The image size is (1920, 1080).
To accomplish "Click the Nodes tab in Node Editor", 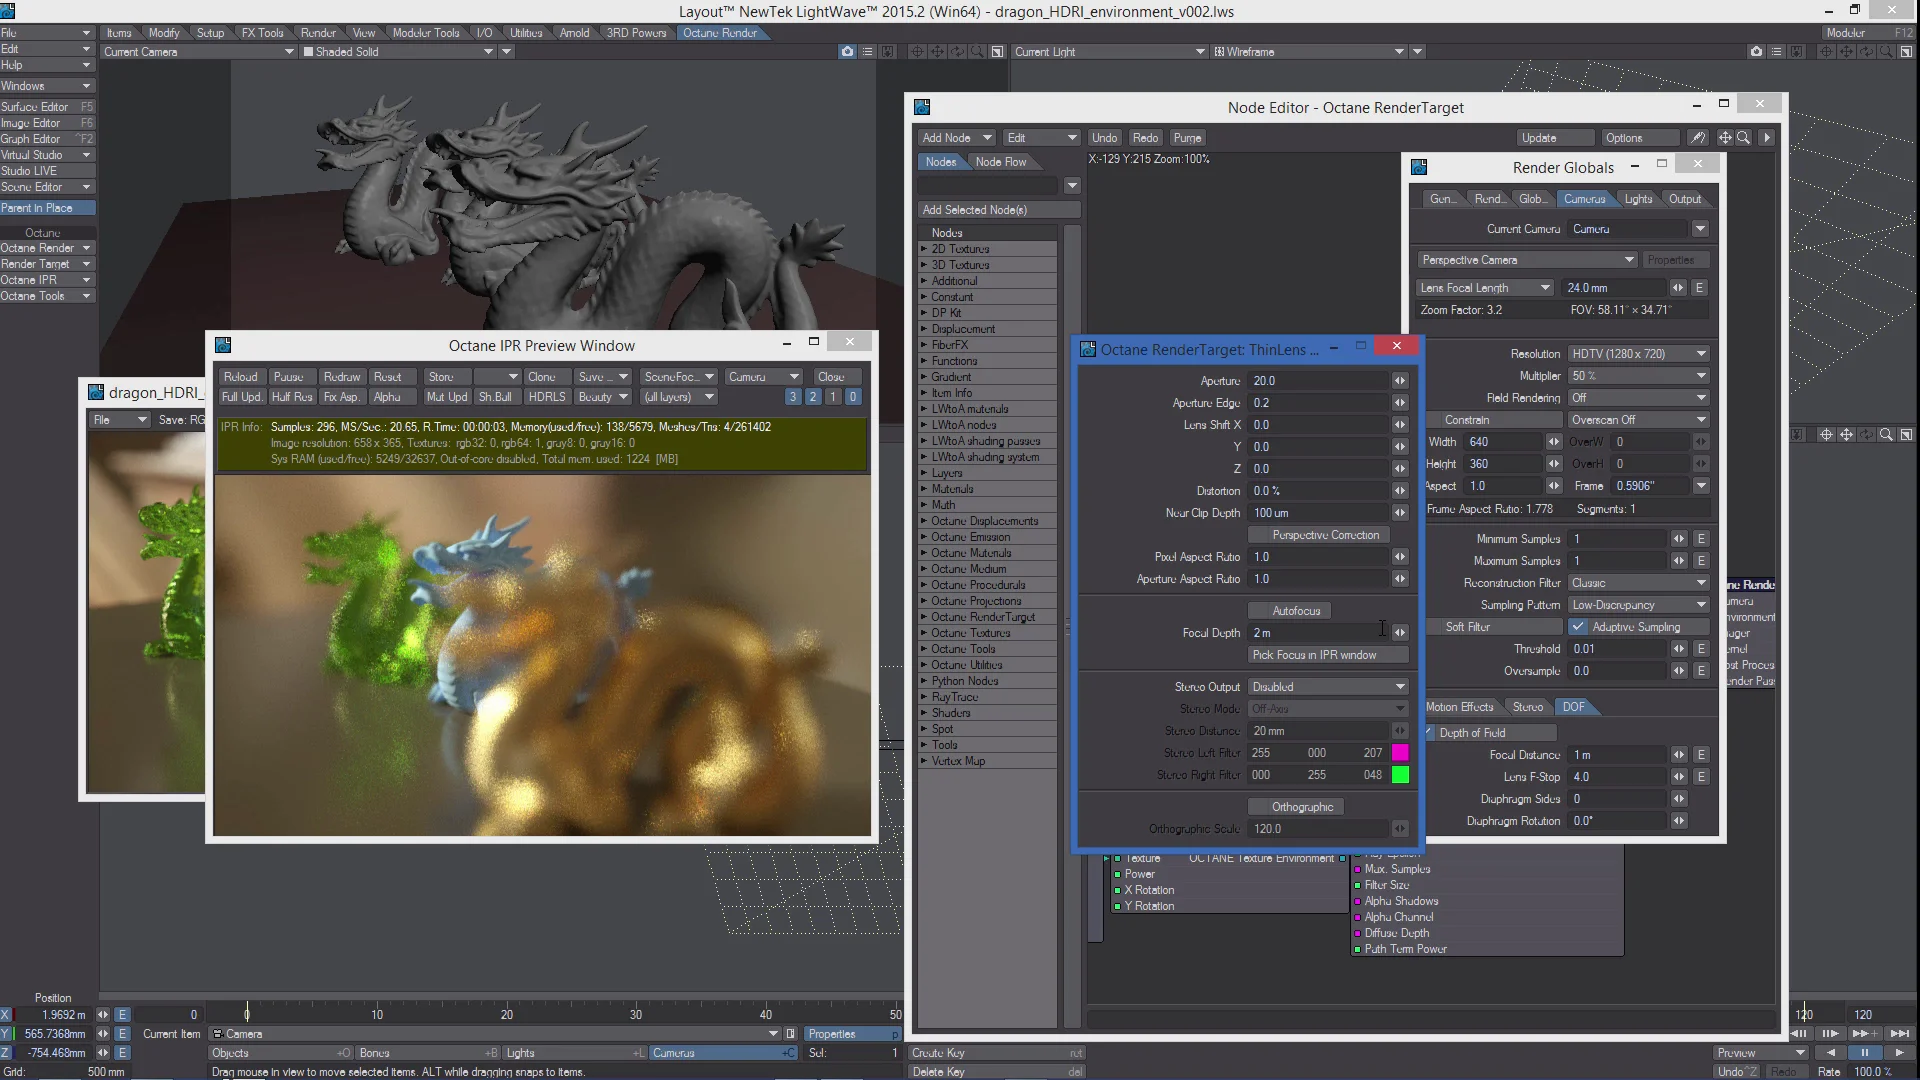I will [x=942, y=160].
